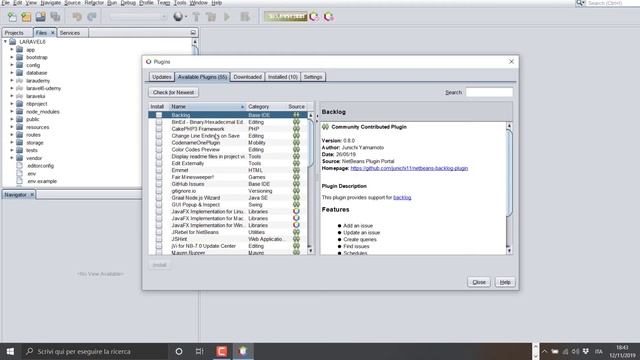
Task: Switch to the Services panel tab
Action: point(70,33)
